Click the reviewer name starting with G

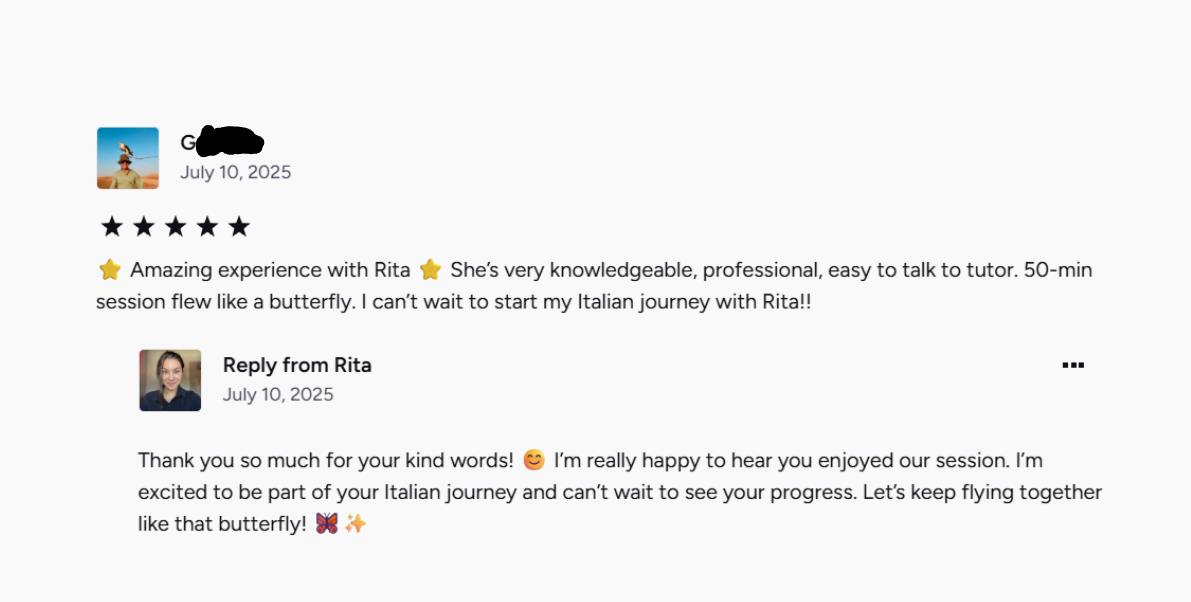point(220,142)
